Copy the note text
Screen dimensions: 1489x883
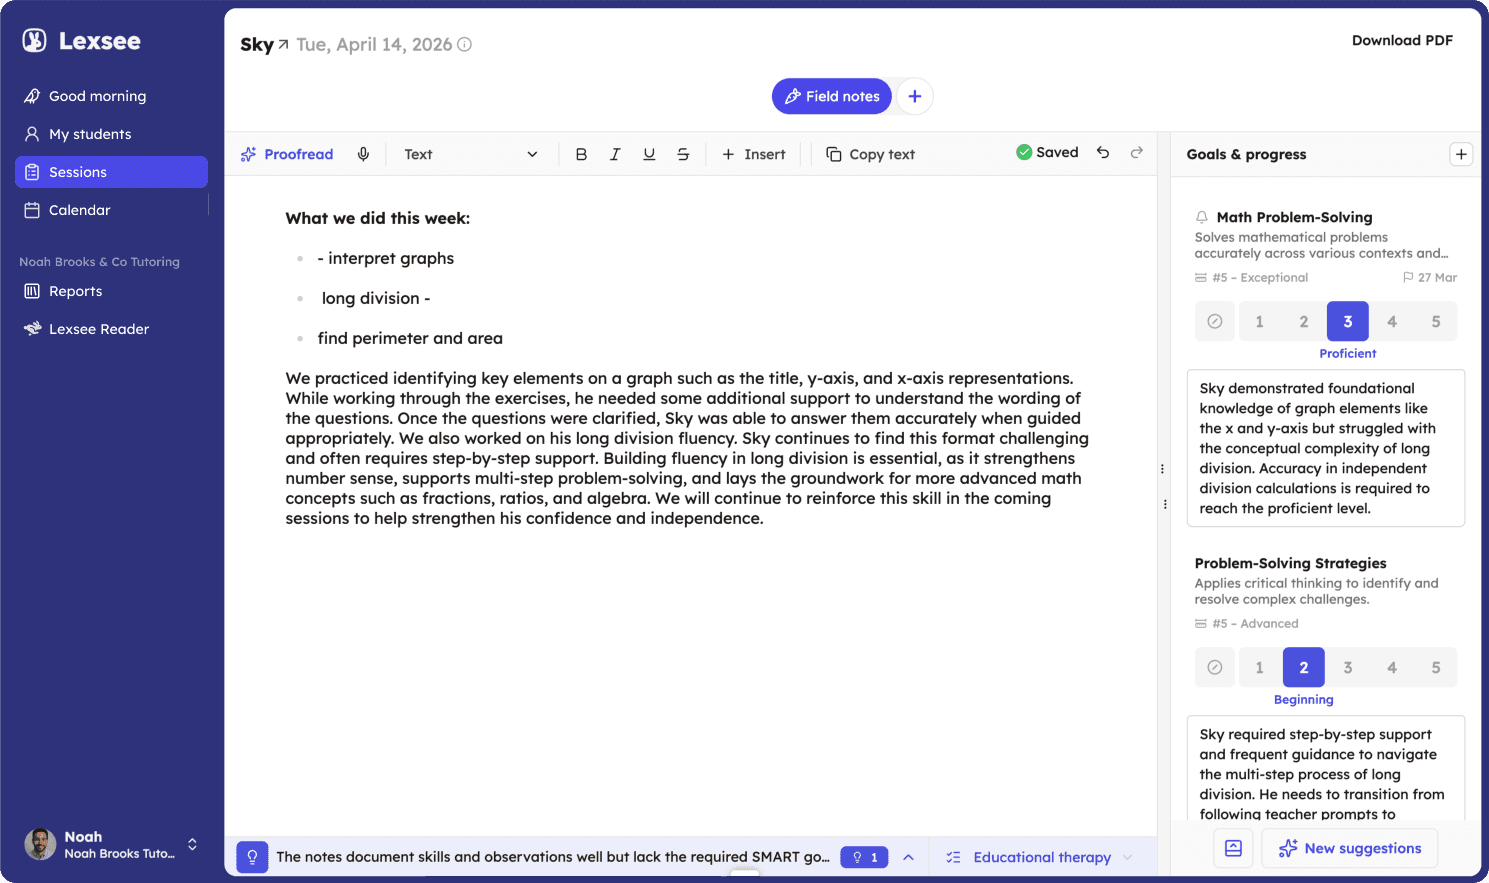coord(870,154)
